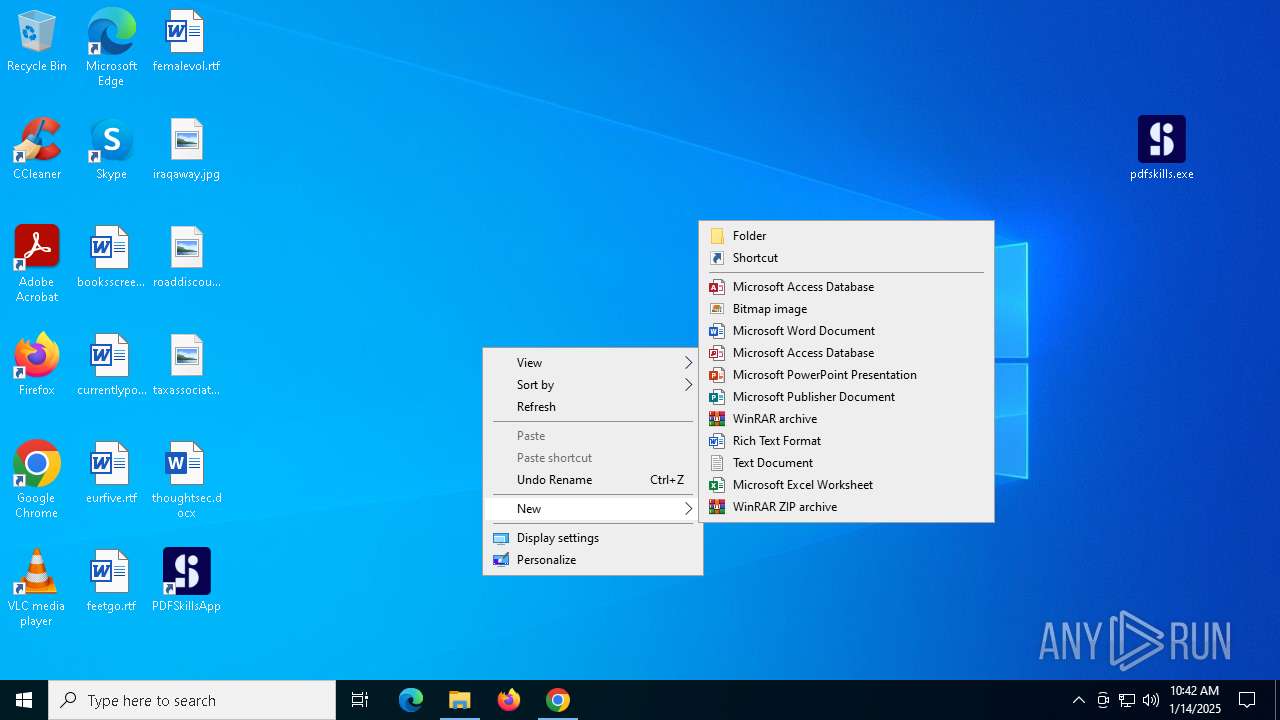Expand the Sort by submenu
The image size is (1280, 720).
(593, 385)
